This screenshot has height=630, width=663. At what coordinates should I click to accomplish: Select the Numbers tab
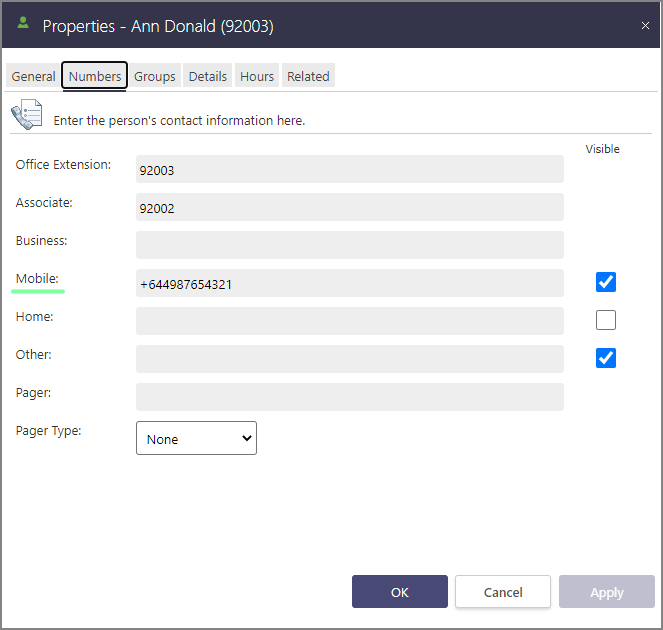pyautogui.click(x=95, y=76)
